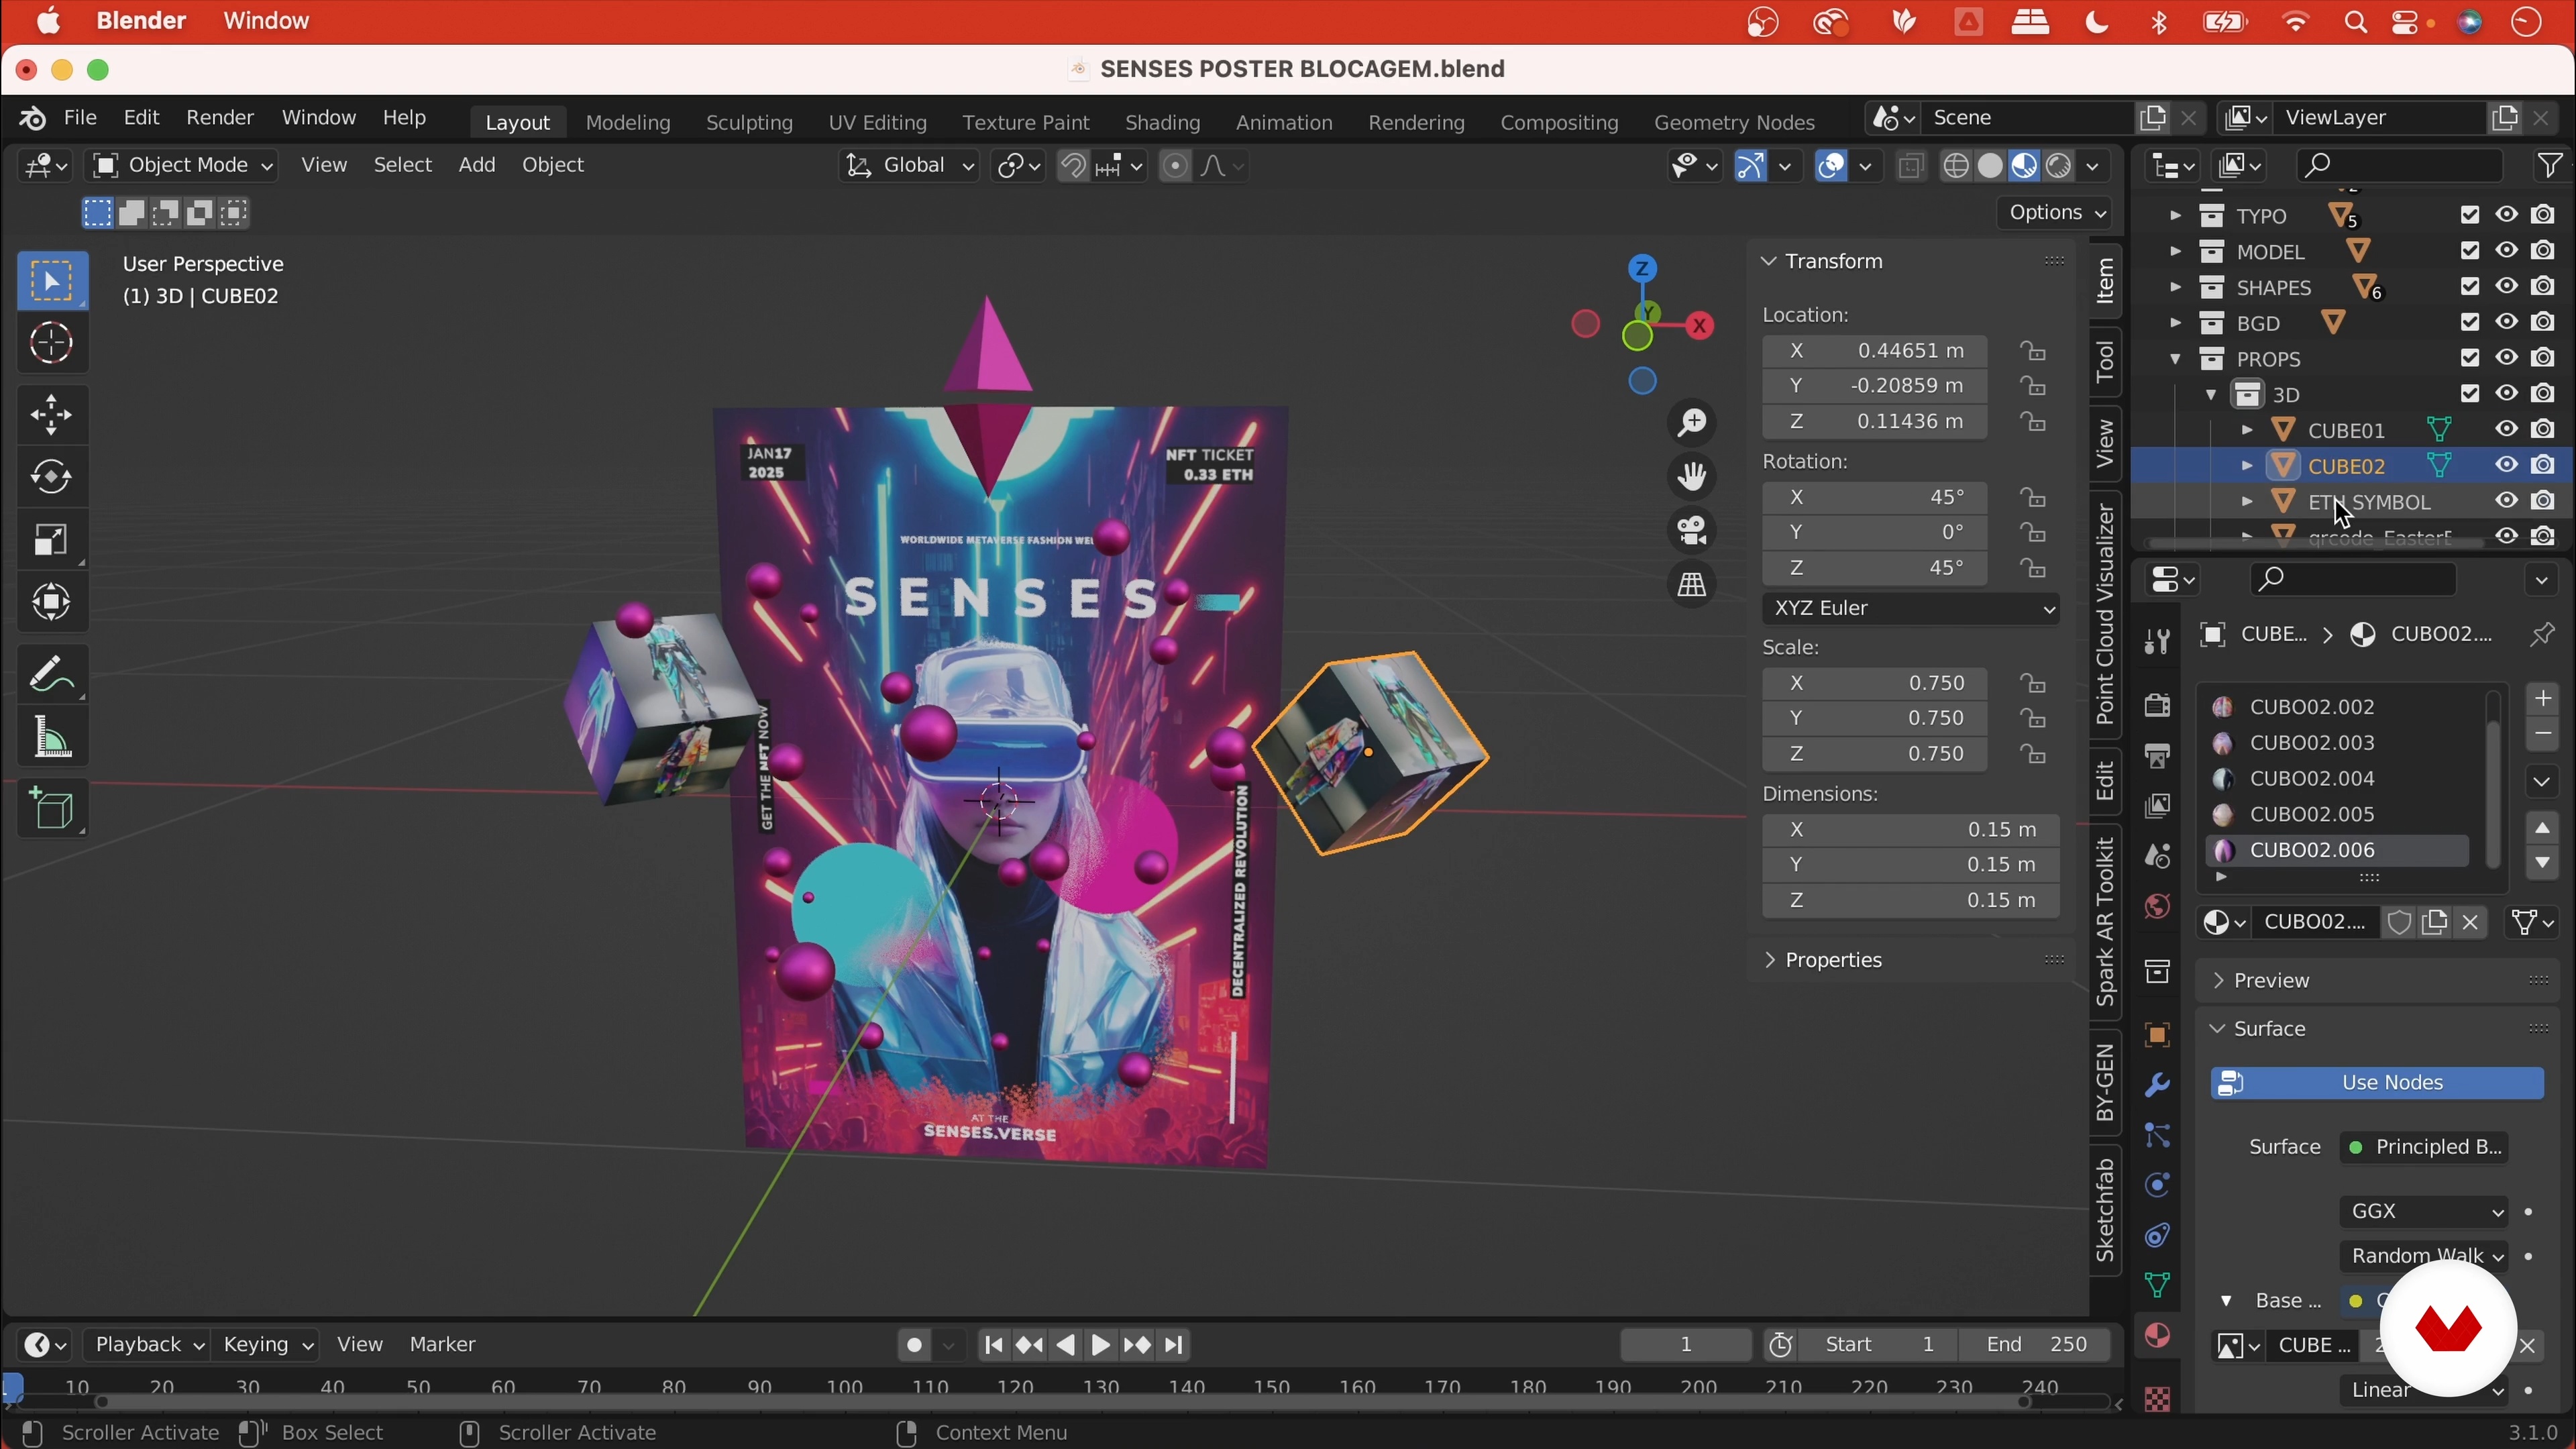Hide CUBE02 eye icon

tap(2506, 466)
